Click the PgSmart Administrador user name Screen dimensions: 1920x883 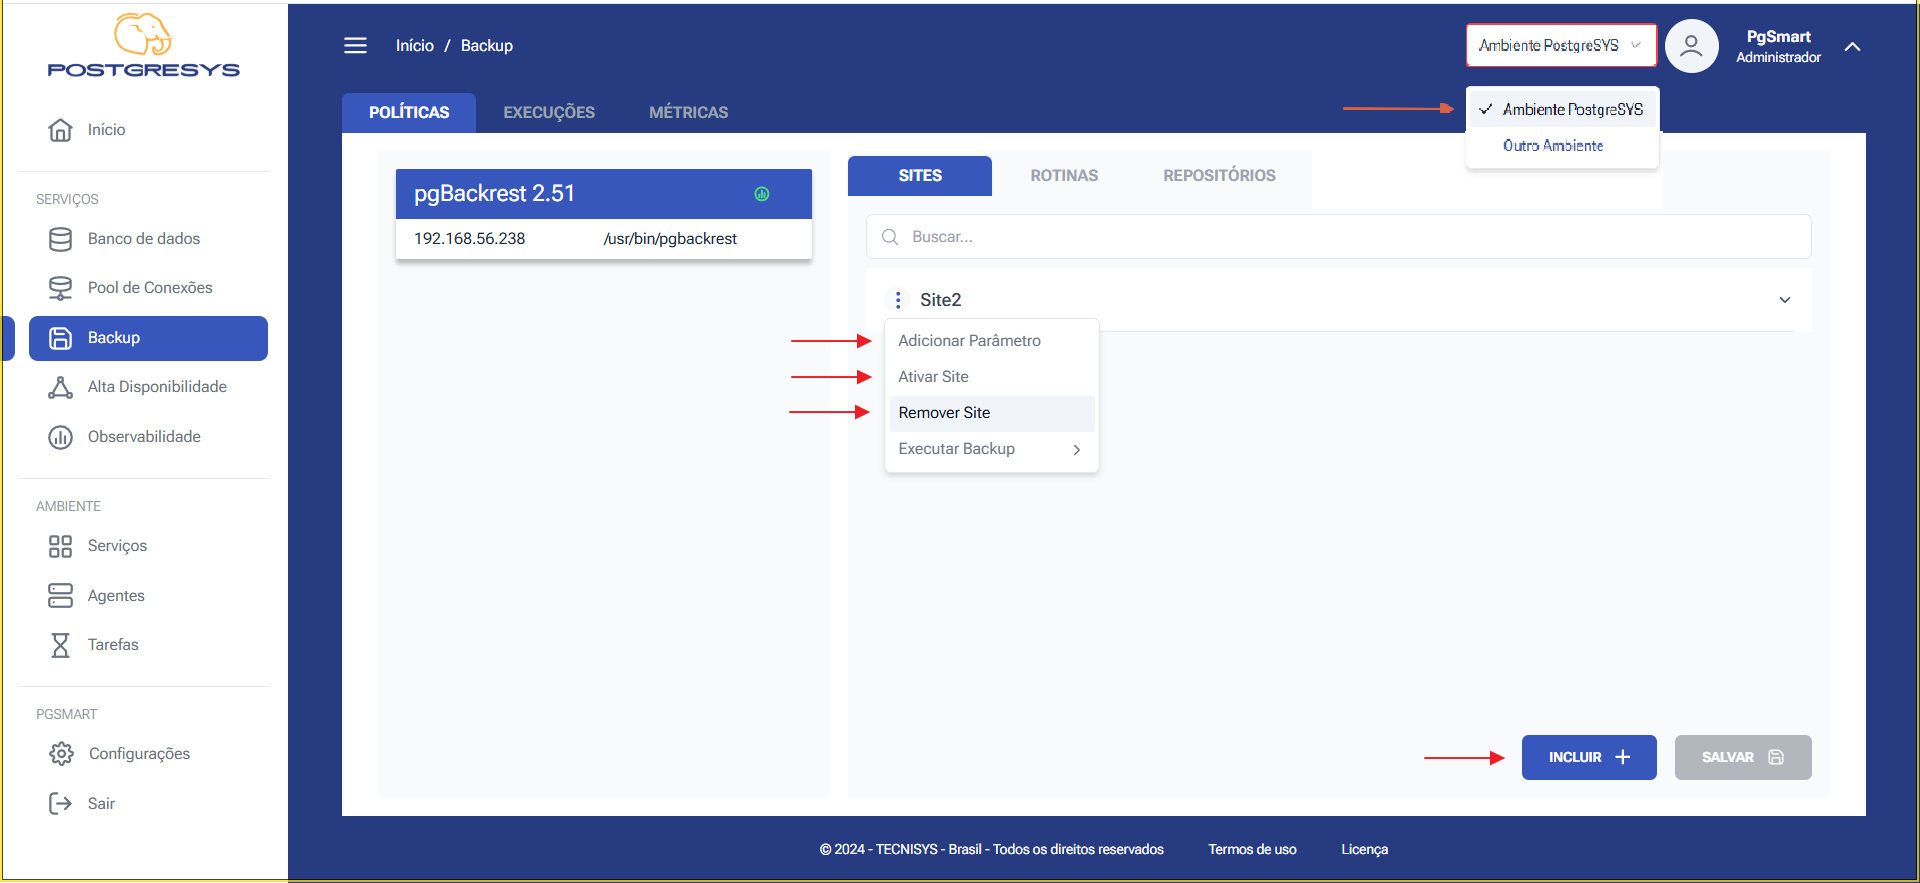pos(1778,46)
